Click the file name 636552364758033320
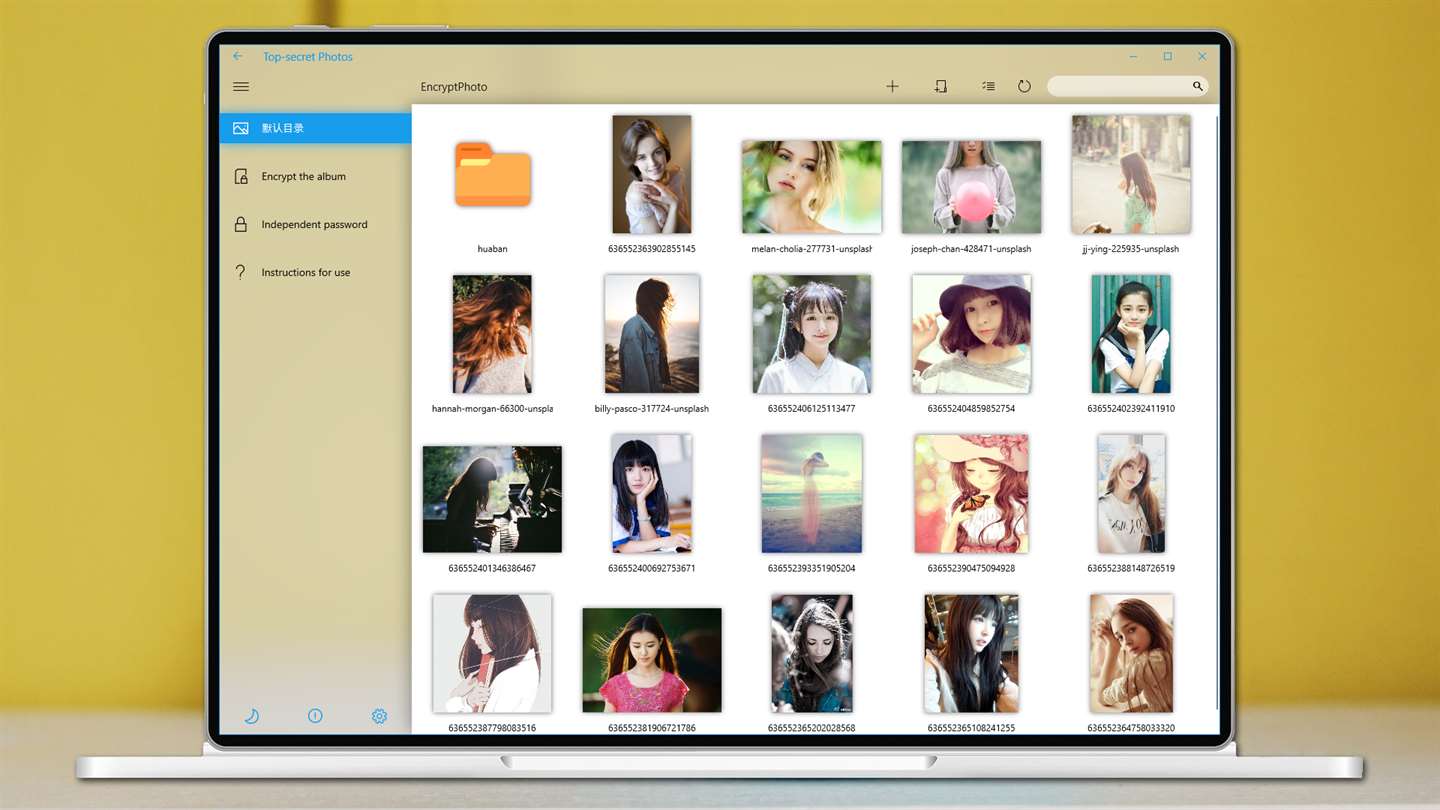1440x810 pixels. 1131,728
